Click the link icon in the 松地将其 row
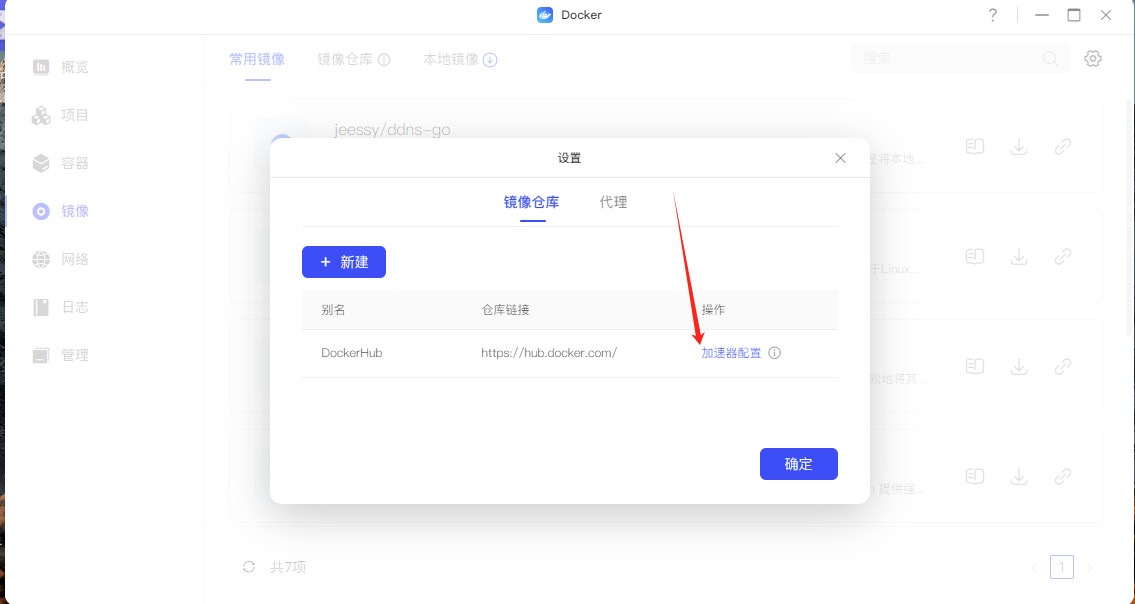 [1063, 366]
